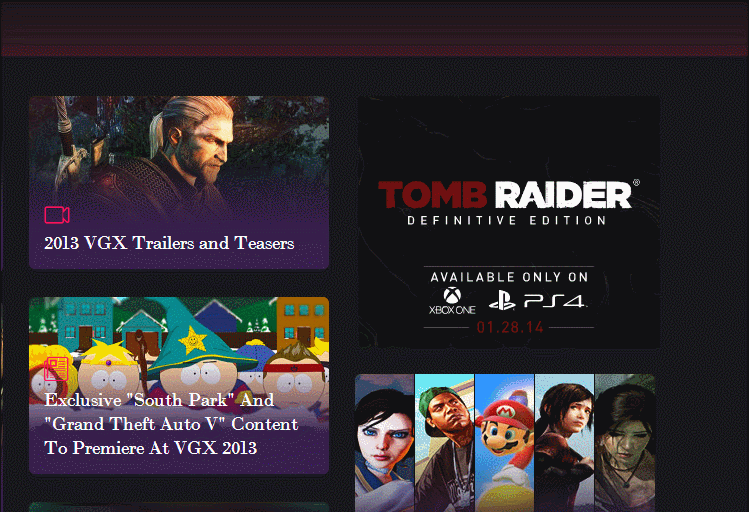Click Cartman's wizard hat star in image
This screenshot has width=749, height=512.
click(193, 340)
